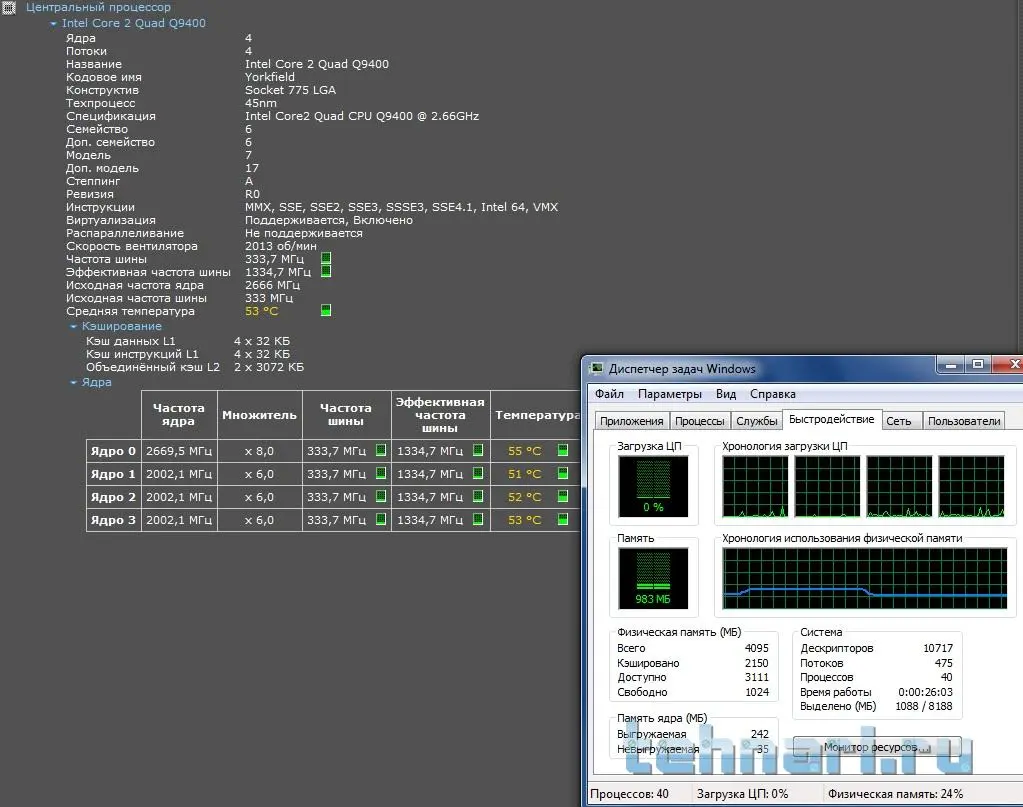This screenshot has height=807, width=1023.
Task: Open the Пользователи tab
Action: click(964, 421)
